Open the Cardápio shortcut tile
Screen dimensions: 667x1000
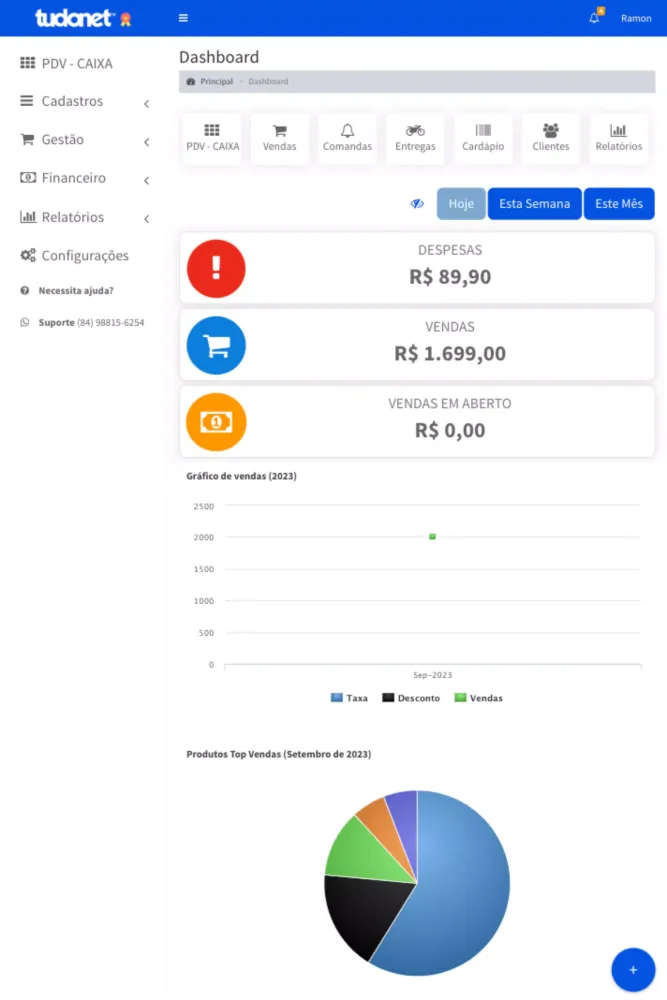click(x=483, y=138)
